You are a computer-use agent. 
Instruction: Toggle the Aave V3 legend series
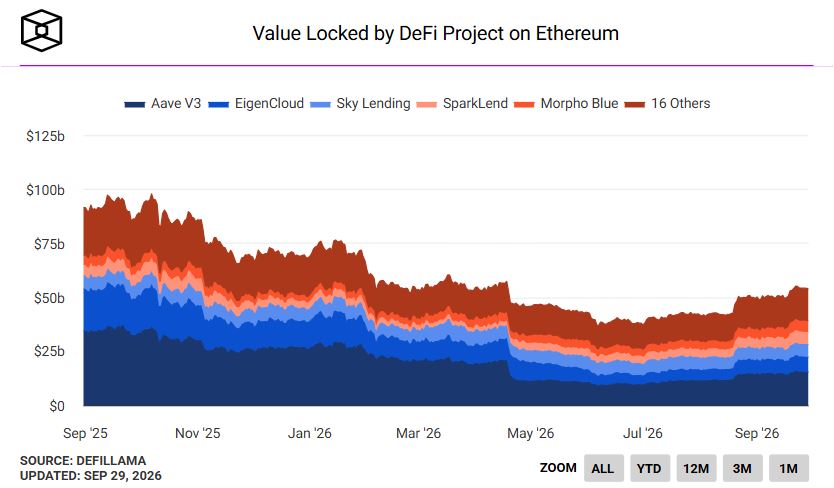coord(162,103)
